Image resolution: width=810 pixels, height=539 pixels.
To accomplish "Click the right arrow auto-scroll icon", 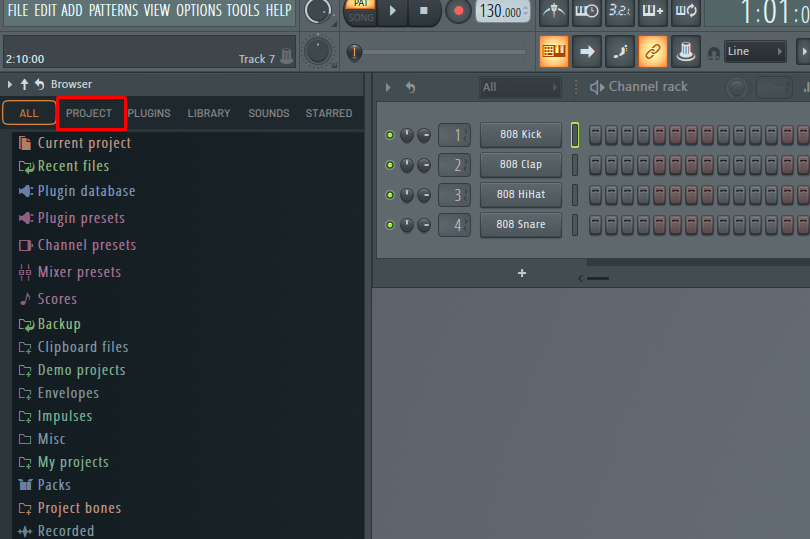I will (x=587, y=51).
